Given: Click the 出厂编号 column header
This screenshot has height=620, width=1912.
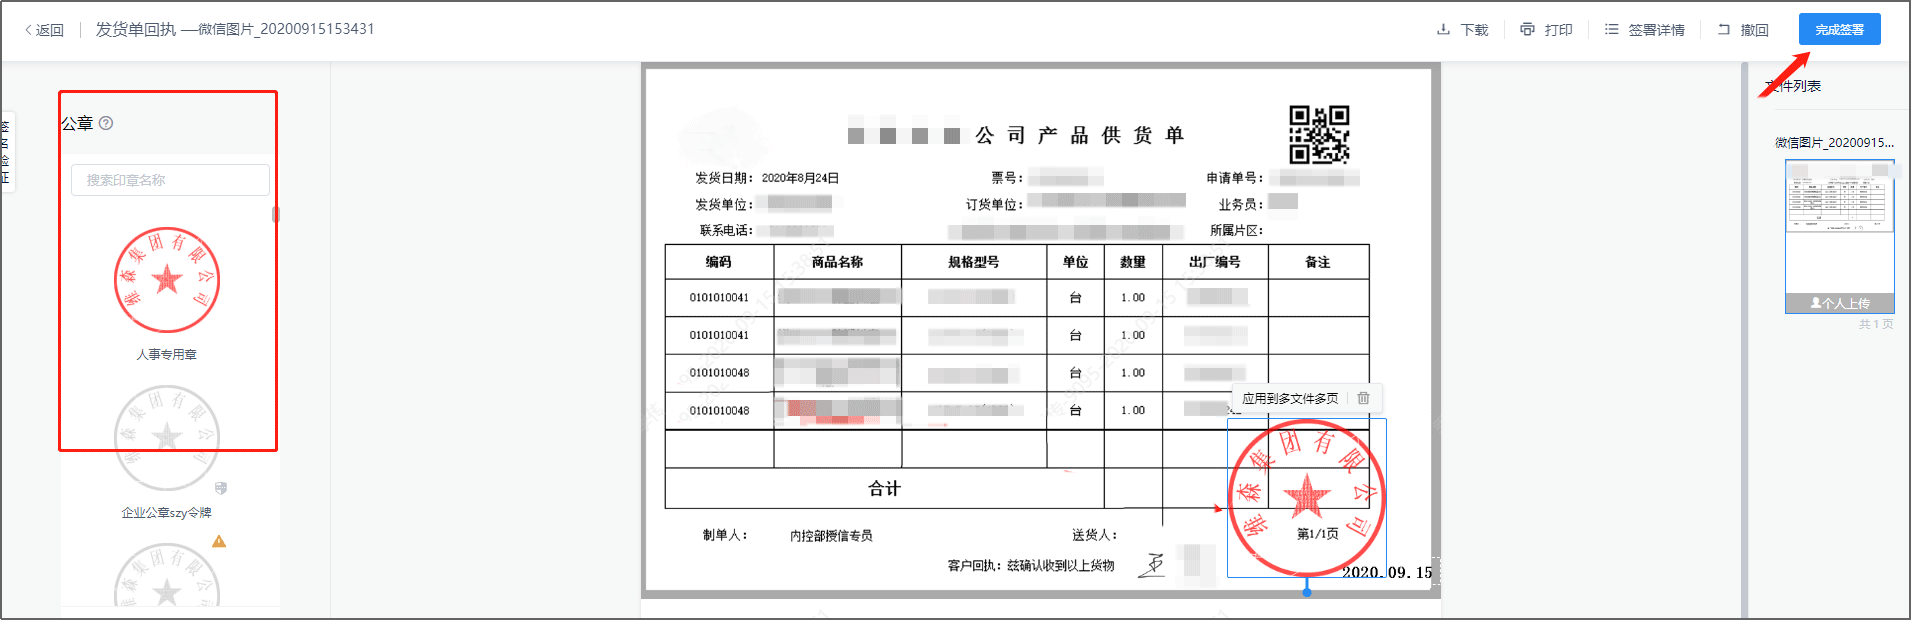Looking at the screenshot, I should coord(1215,262).
